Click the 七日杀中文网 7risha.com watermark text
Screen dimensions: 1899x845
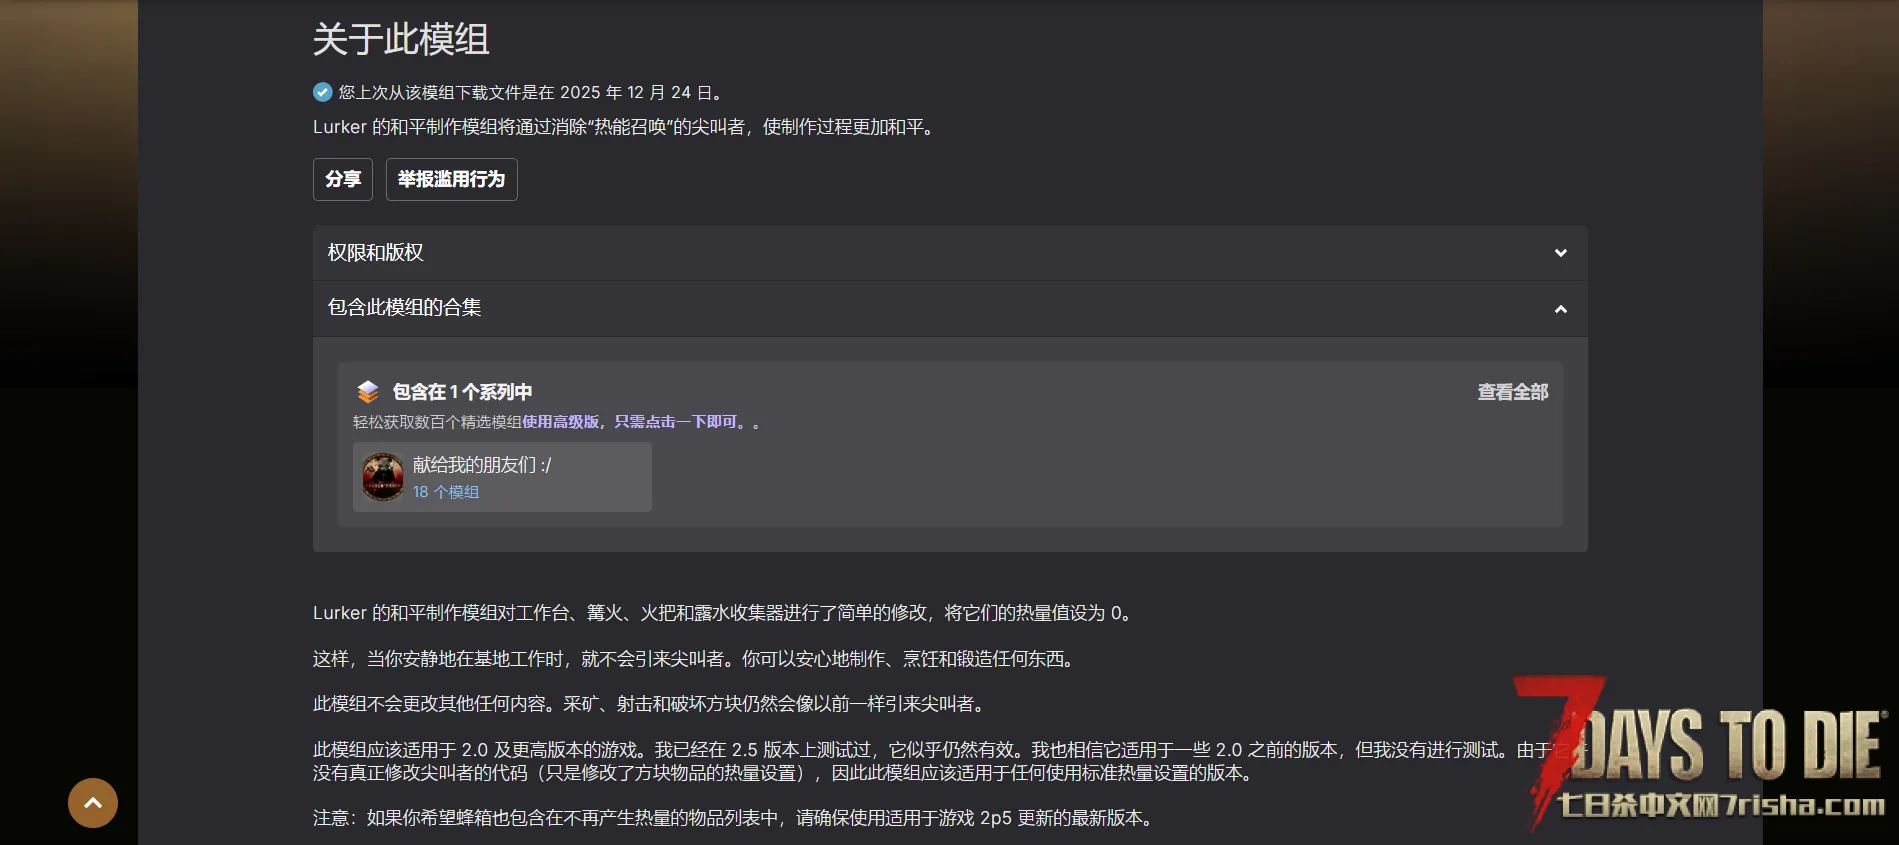click(1720, 805)
